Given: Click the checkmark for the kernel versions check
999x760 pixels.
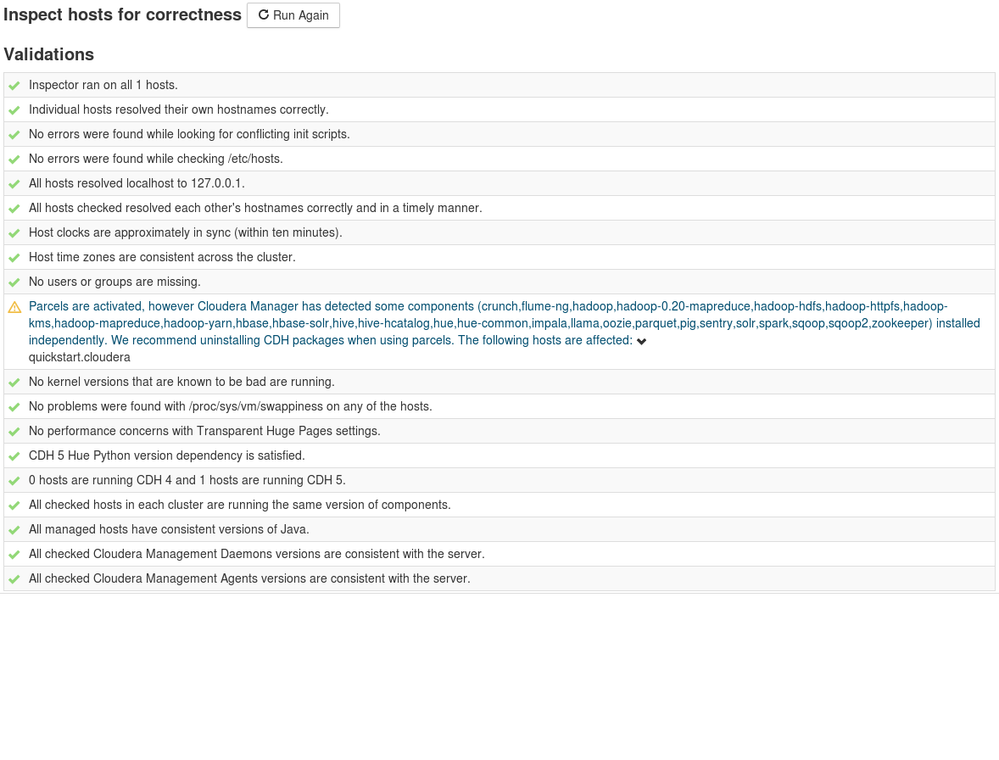Looking at the screenshot, I should pos(14,382).
